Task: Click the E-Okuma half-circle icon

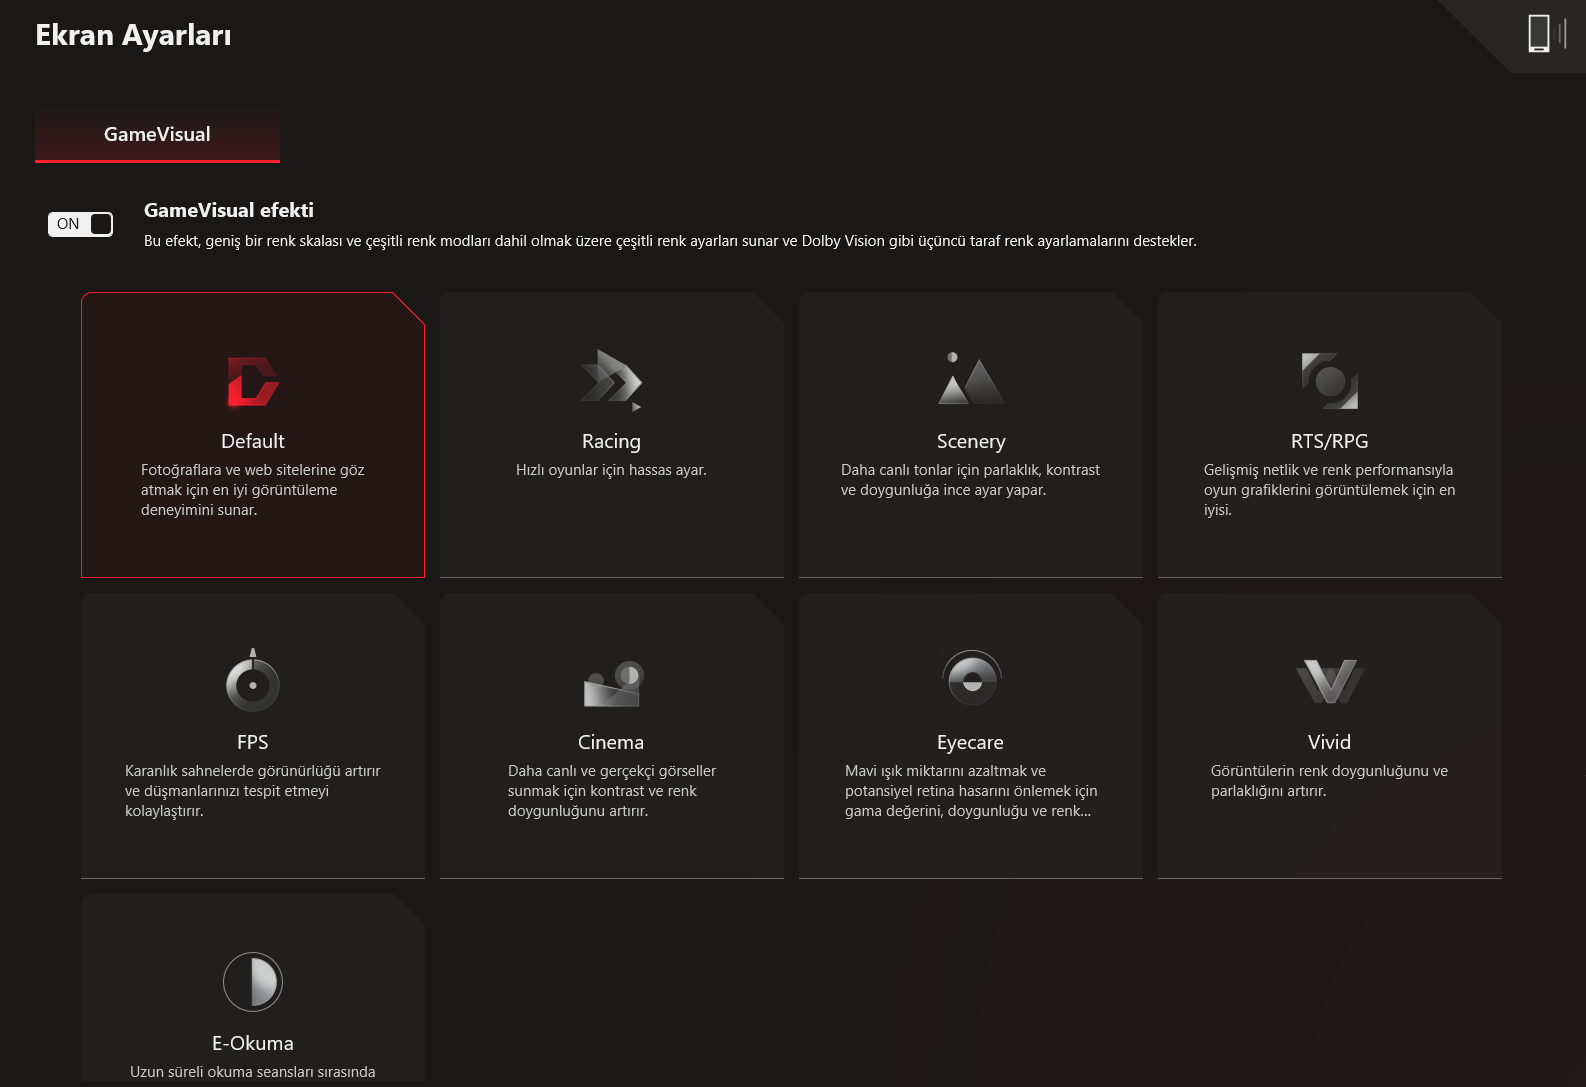Action: (253, 981)
